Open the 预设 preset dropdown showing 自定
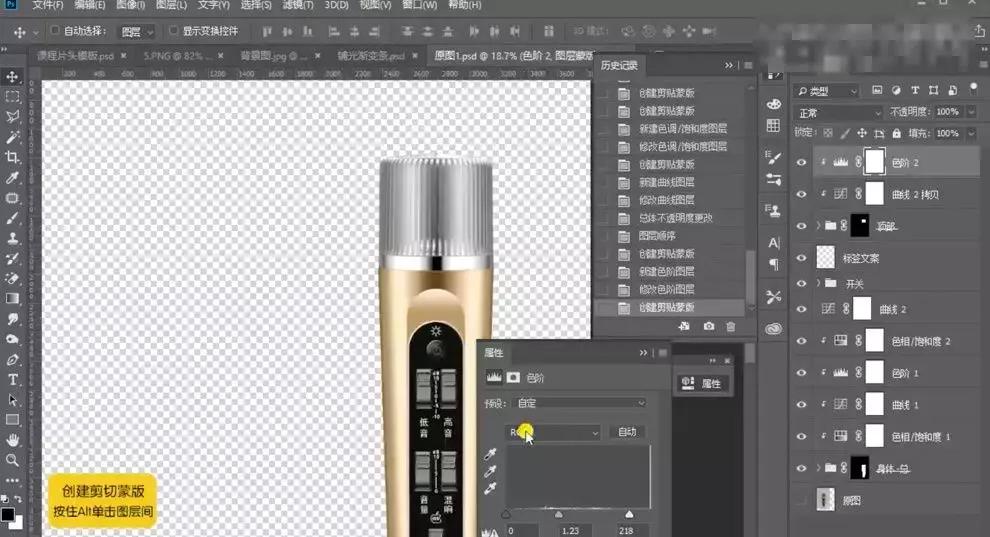Viewport: 990px width, 537px height. (580, 403)
